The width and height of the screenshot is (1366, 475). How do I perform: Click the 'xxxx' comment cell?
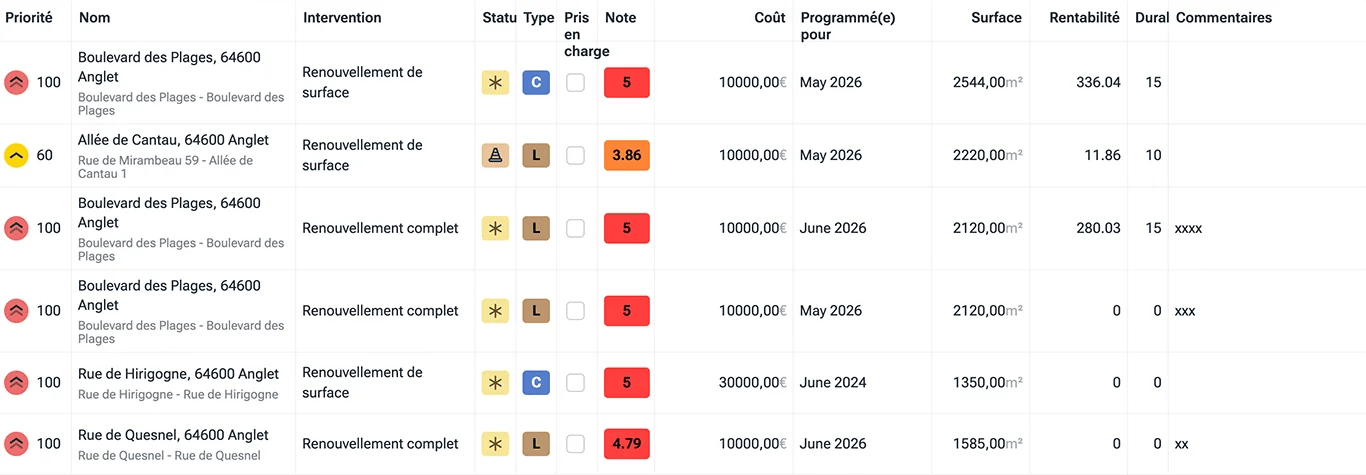(x=1188, y=228)
